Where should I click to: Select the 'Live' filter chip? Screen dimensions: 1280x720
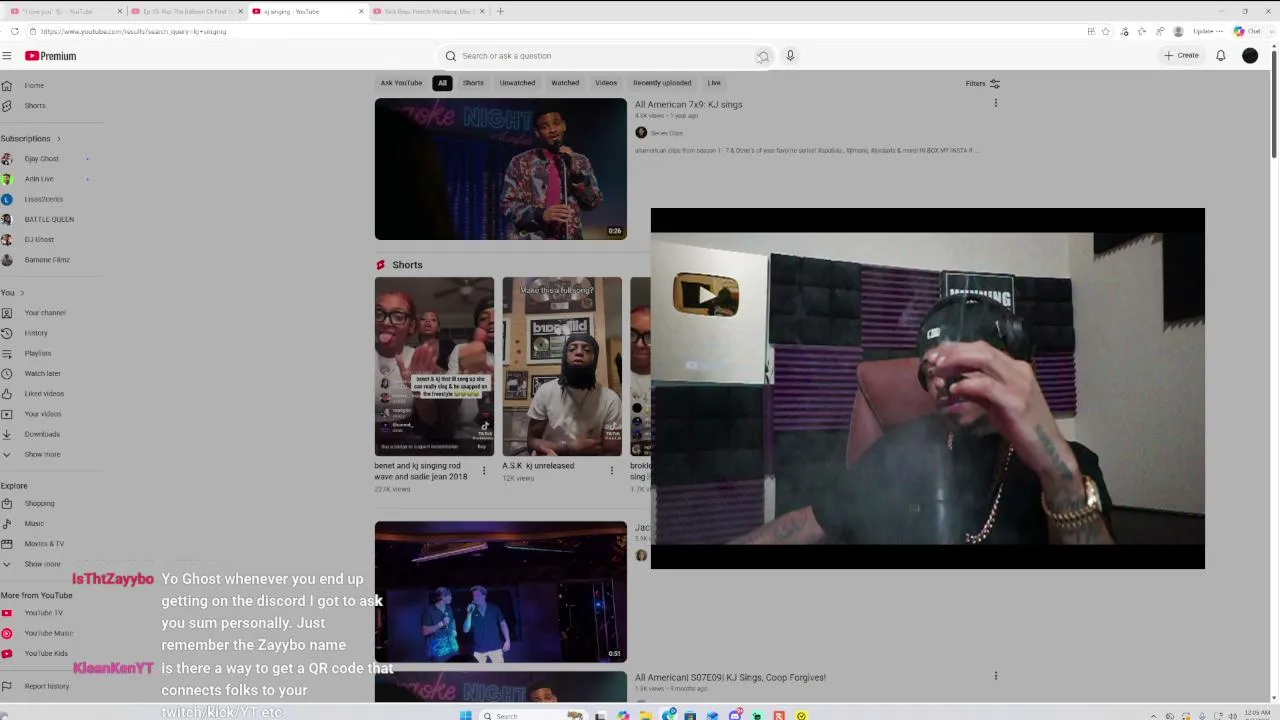[714, 83]
